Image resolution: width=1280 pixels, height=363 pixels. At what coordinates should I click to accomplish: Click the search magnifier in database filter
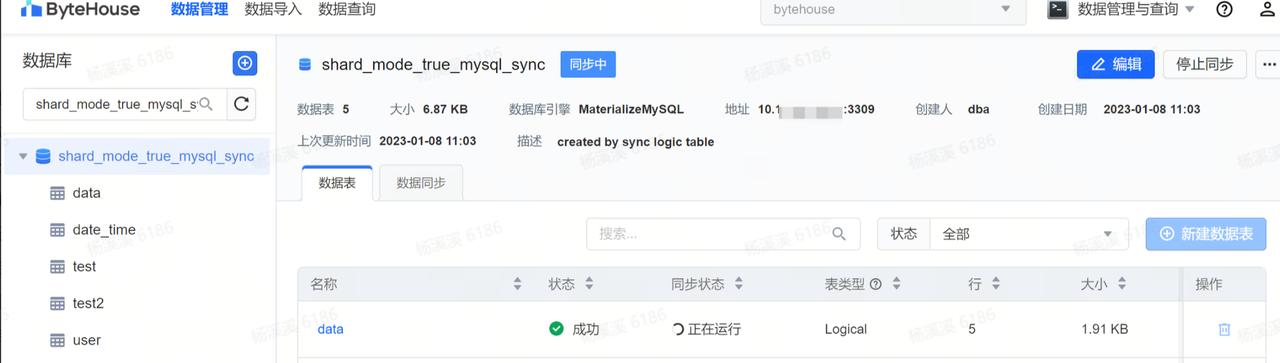pyautogui.click(x=206, y=104)
